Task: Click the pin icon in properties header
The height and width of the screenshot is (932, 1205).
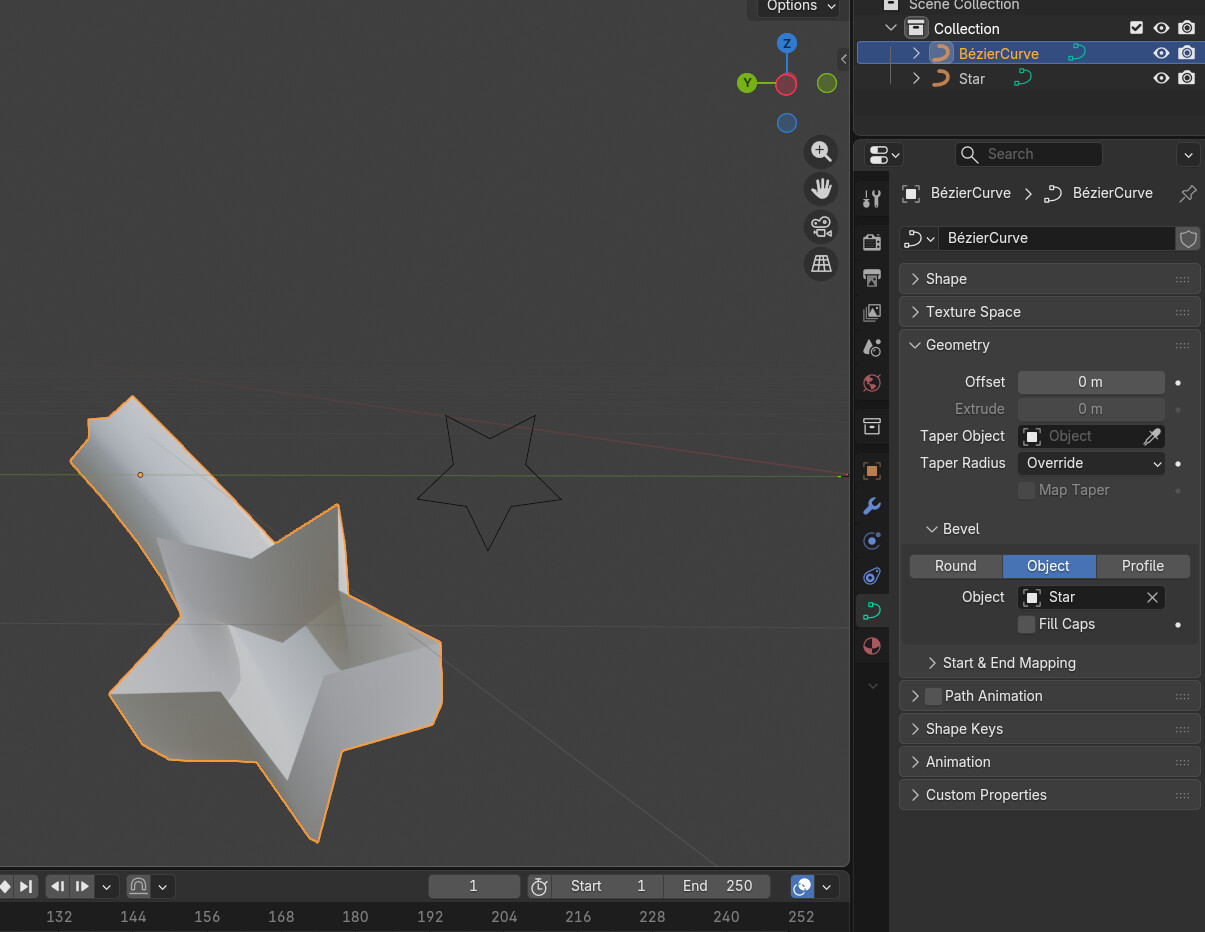Action: click(x=1188, y=193)
